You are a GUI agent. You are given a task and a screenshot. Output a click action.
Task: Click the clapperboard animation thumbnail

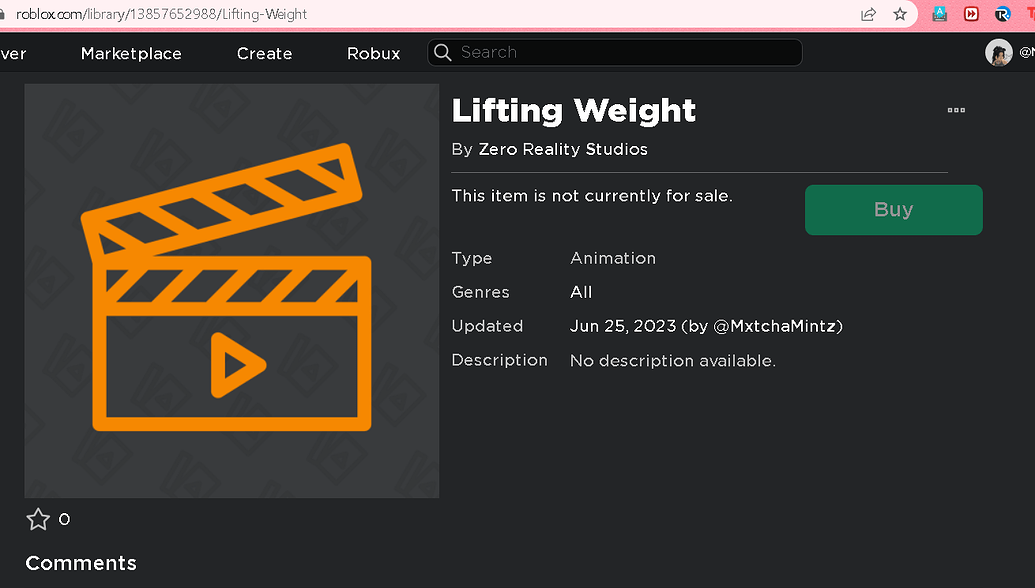(x=231, y=290)
